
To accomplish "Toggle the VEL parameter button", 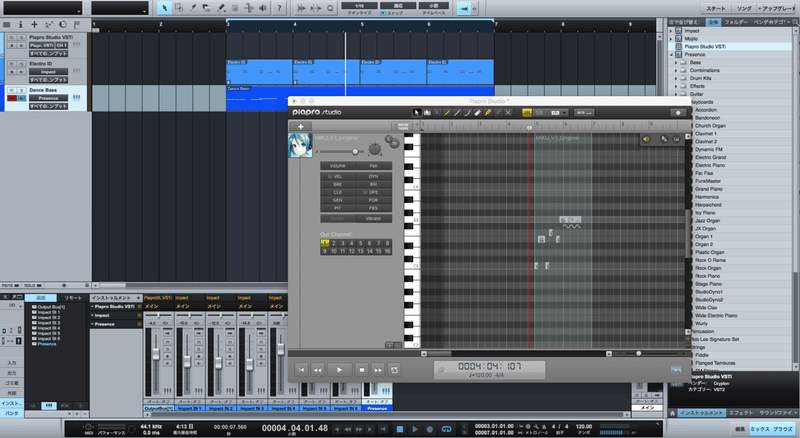I will point(338,176).
